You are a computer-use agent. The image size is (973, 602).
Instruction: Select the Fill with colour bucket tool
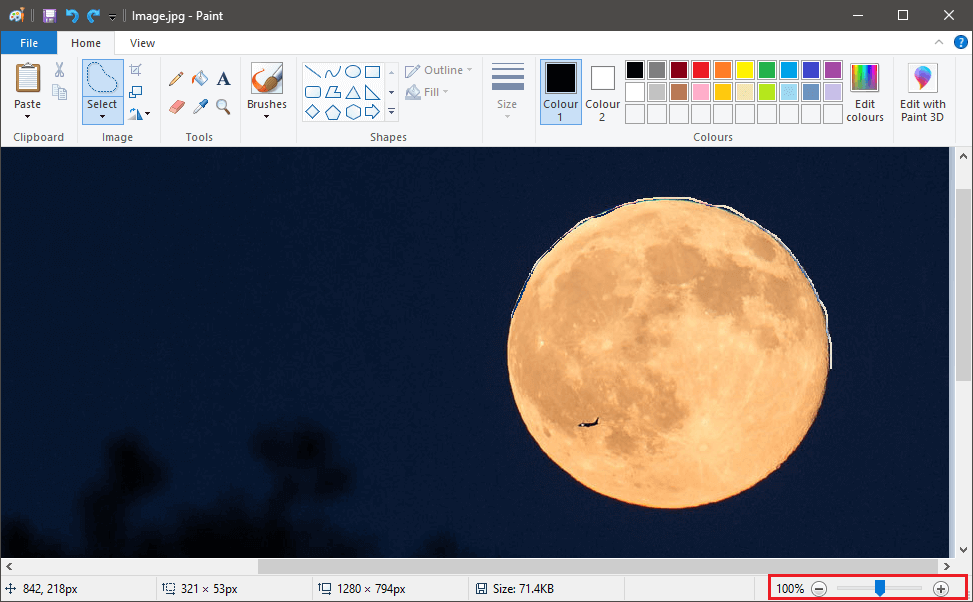click(x=200, y=79)
